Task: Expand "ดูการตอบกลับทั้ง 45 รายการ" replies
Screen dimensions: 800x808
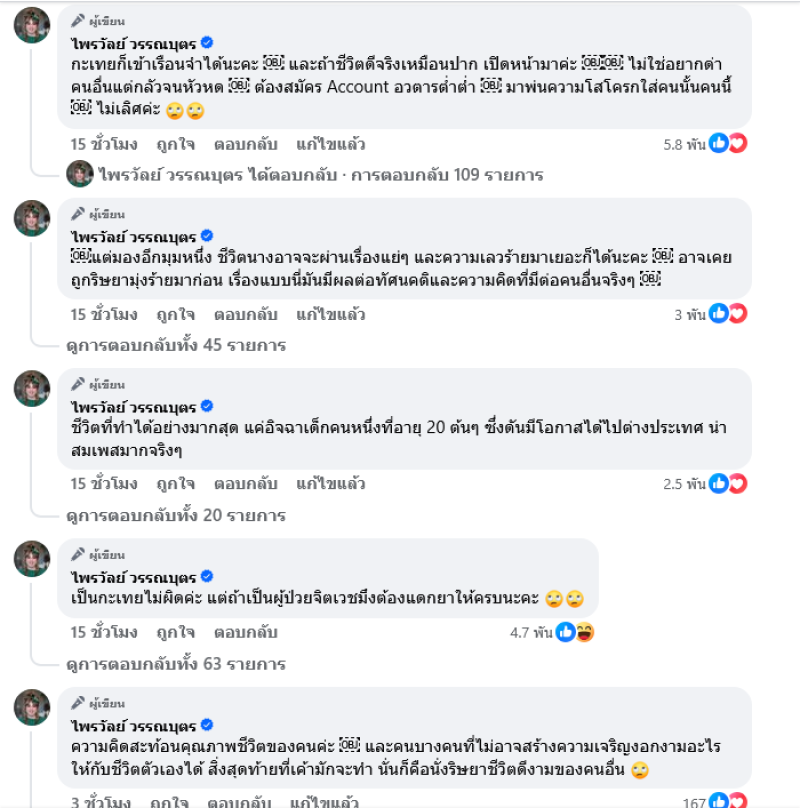Action: [176, 345]
